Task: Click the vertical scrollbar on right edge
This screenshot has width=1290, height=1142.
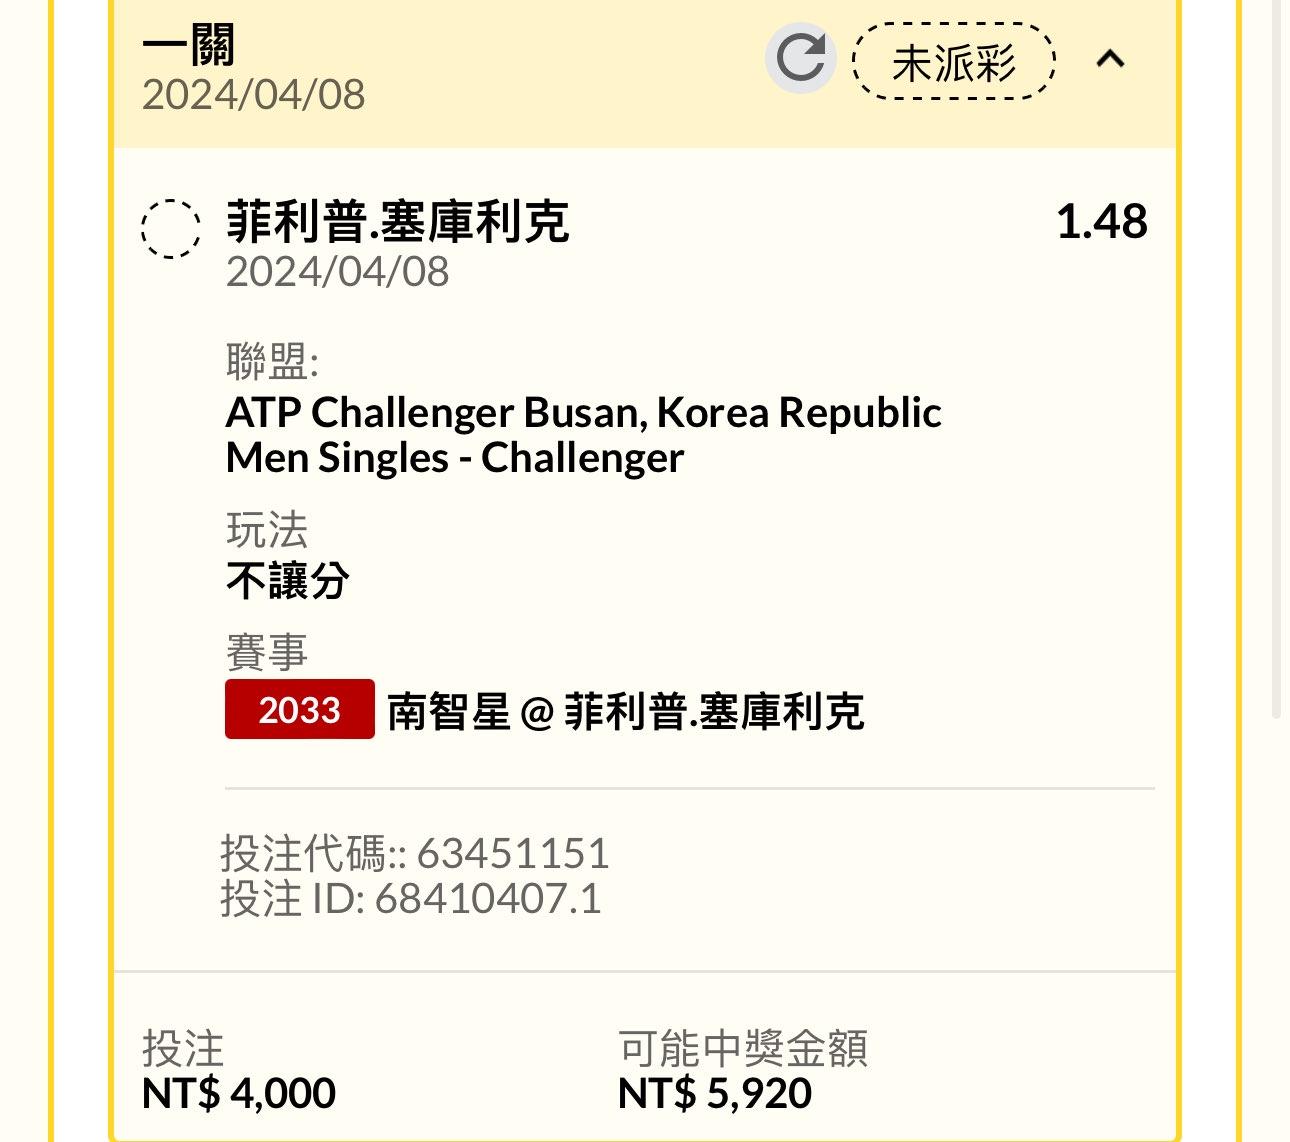Action: click(x=1276, y=400)
